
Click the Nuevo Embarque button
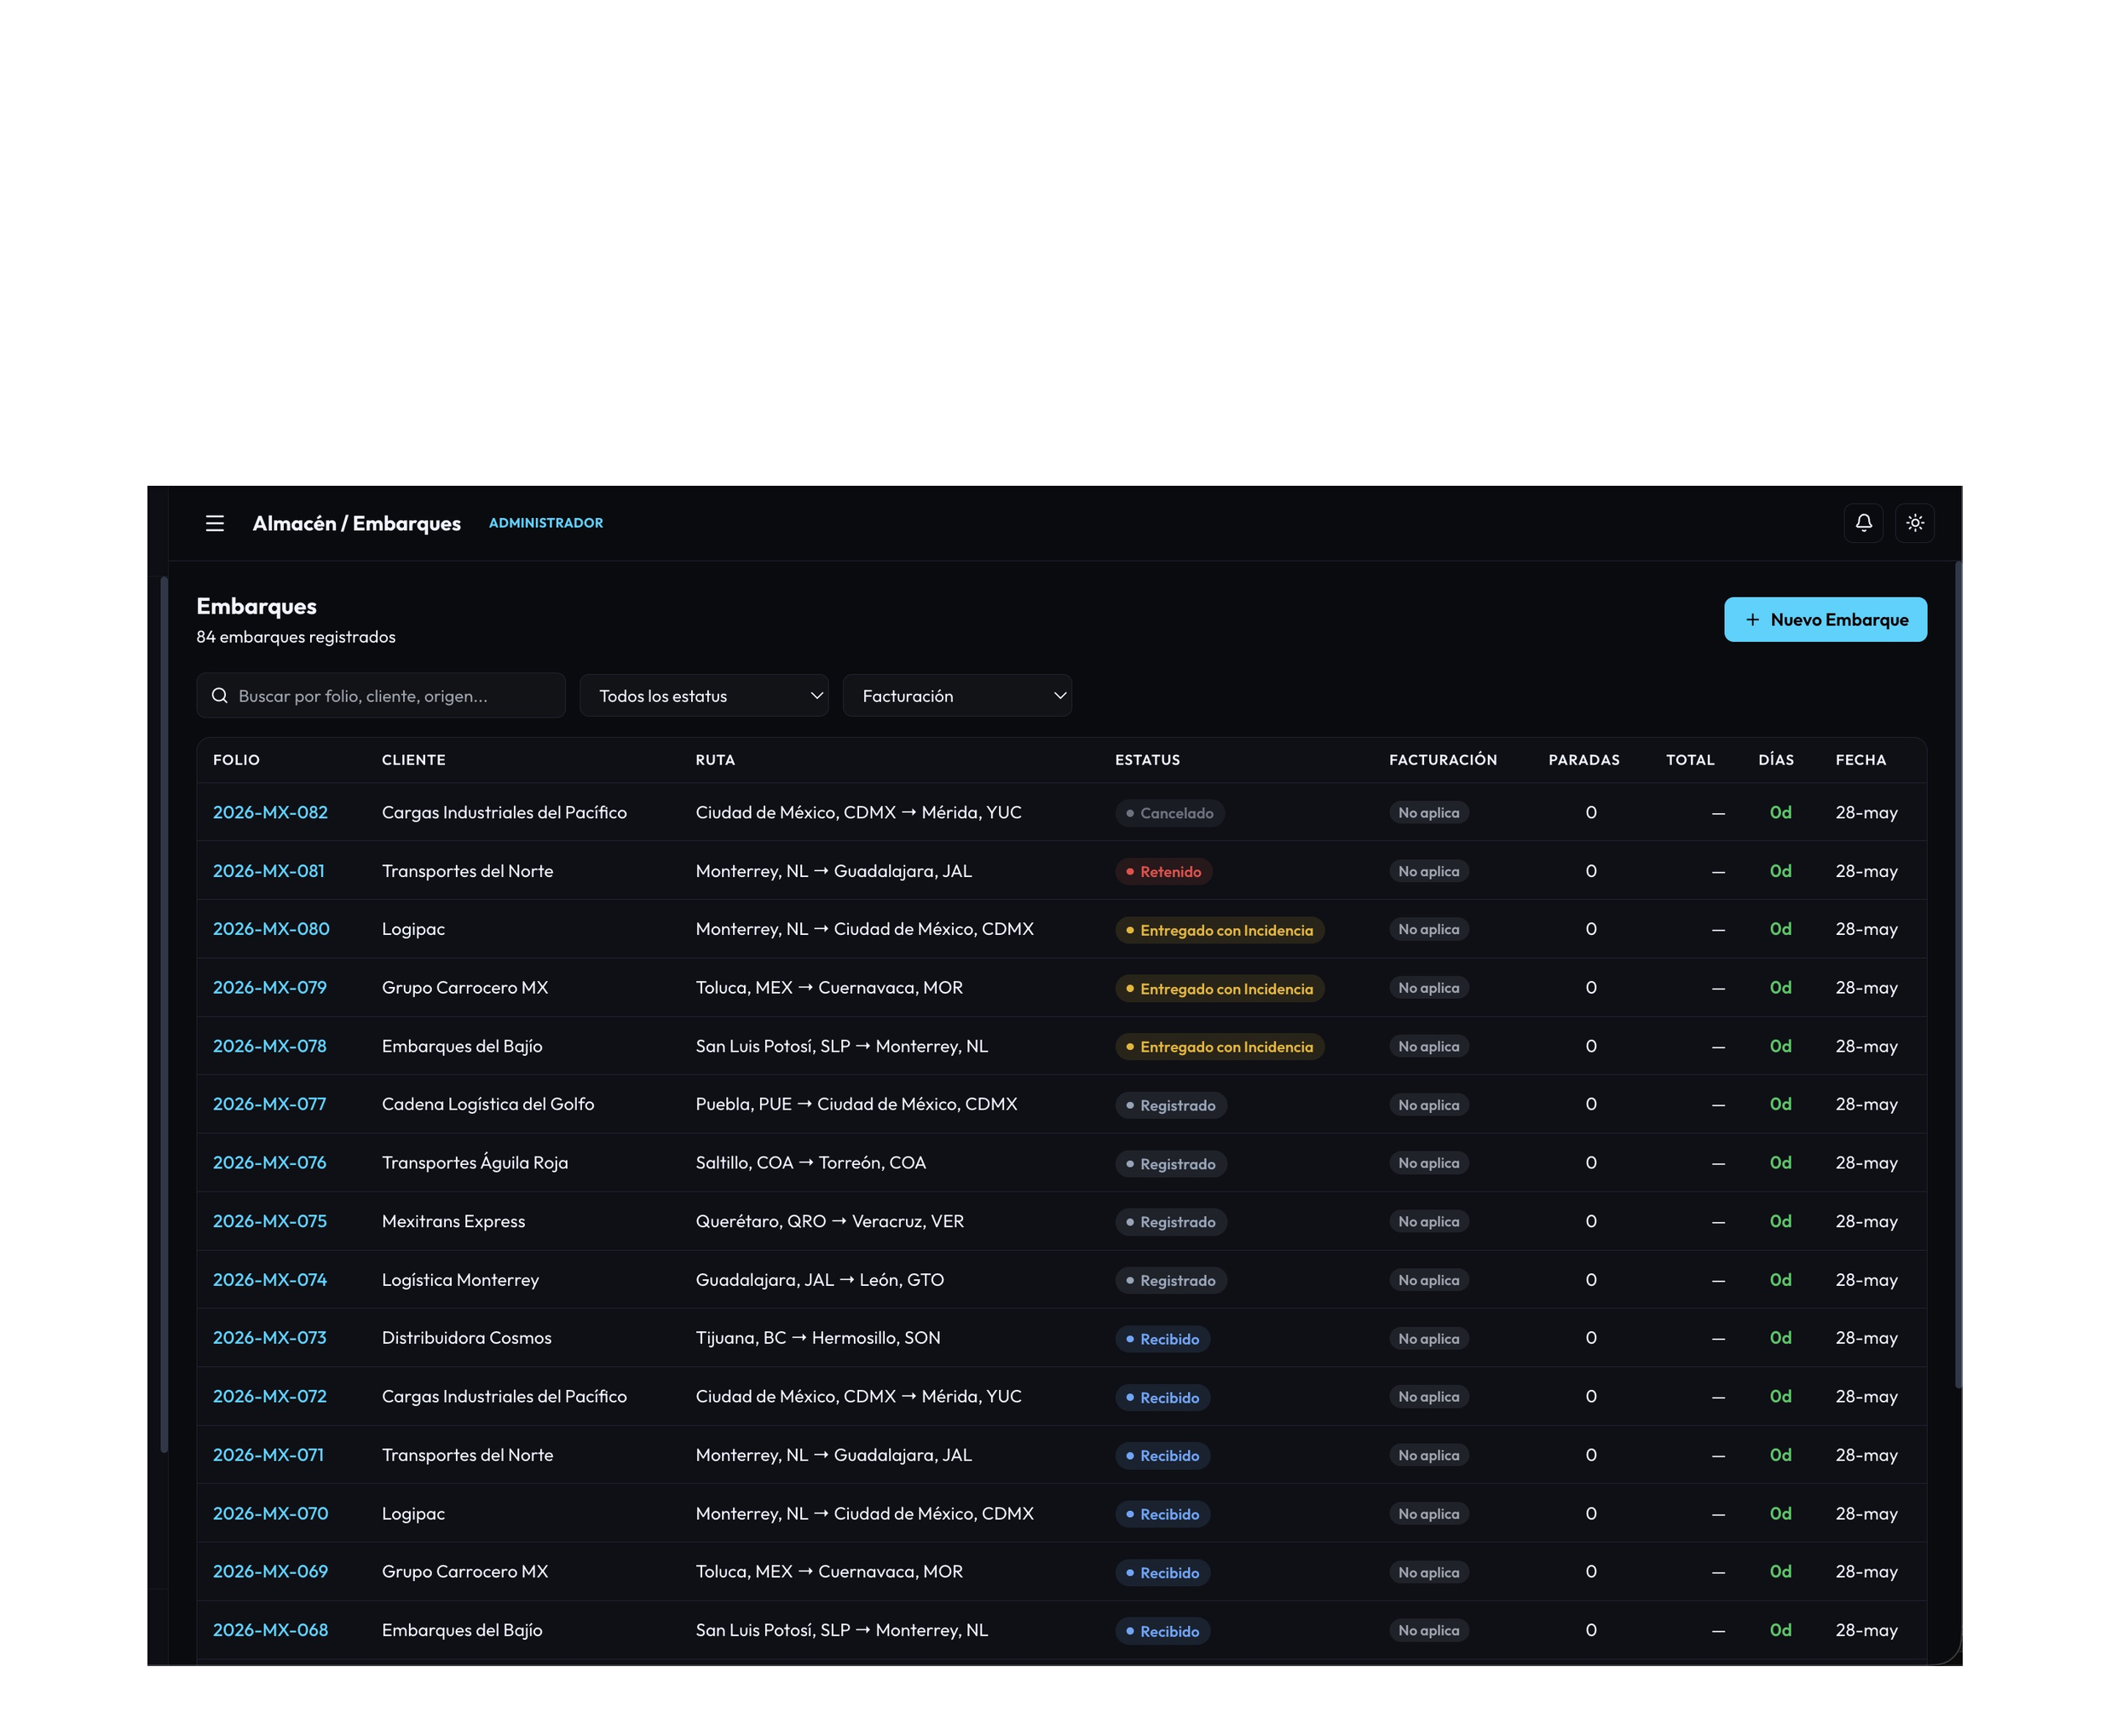tap(1825, 620)
